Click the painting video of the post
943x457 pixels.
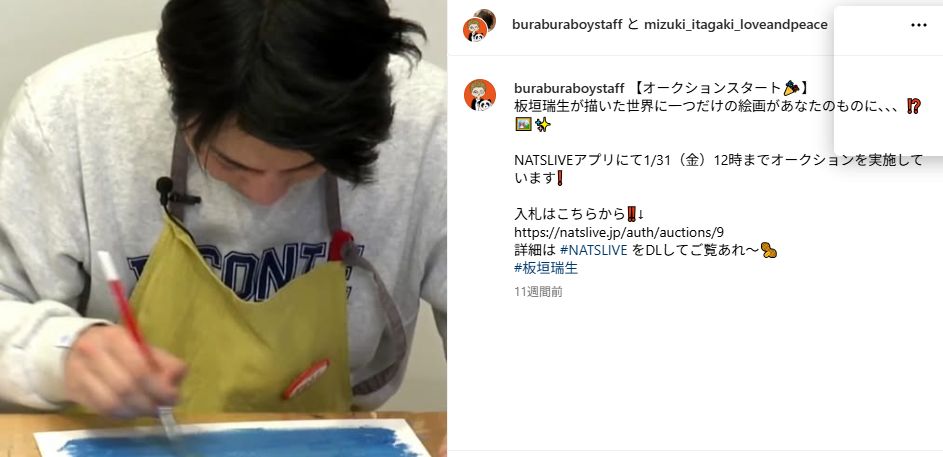[223, 228]
